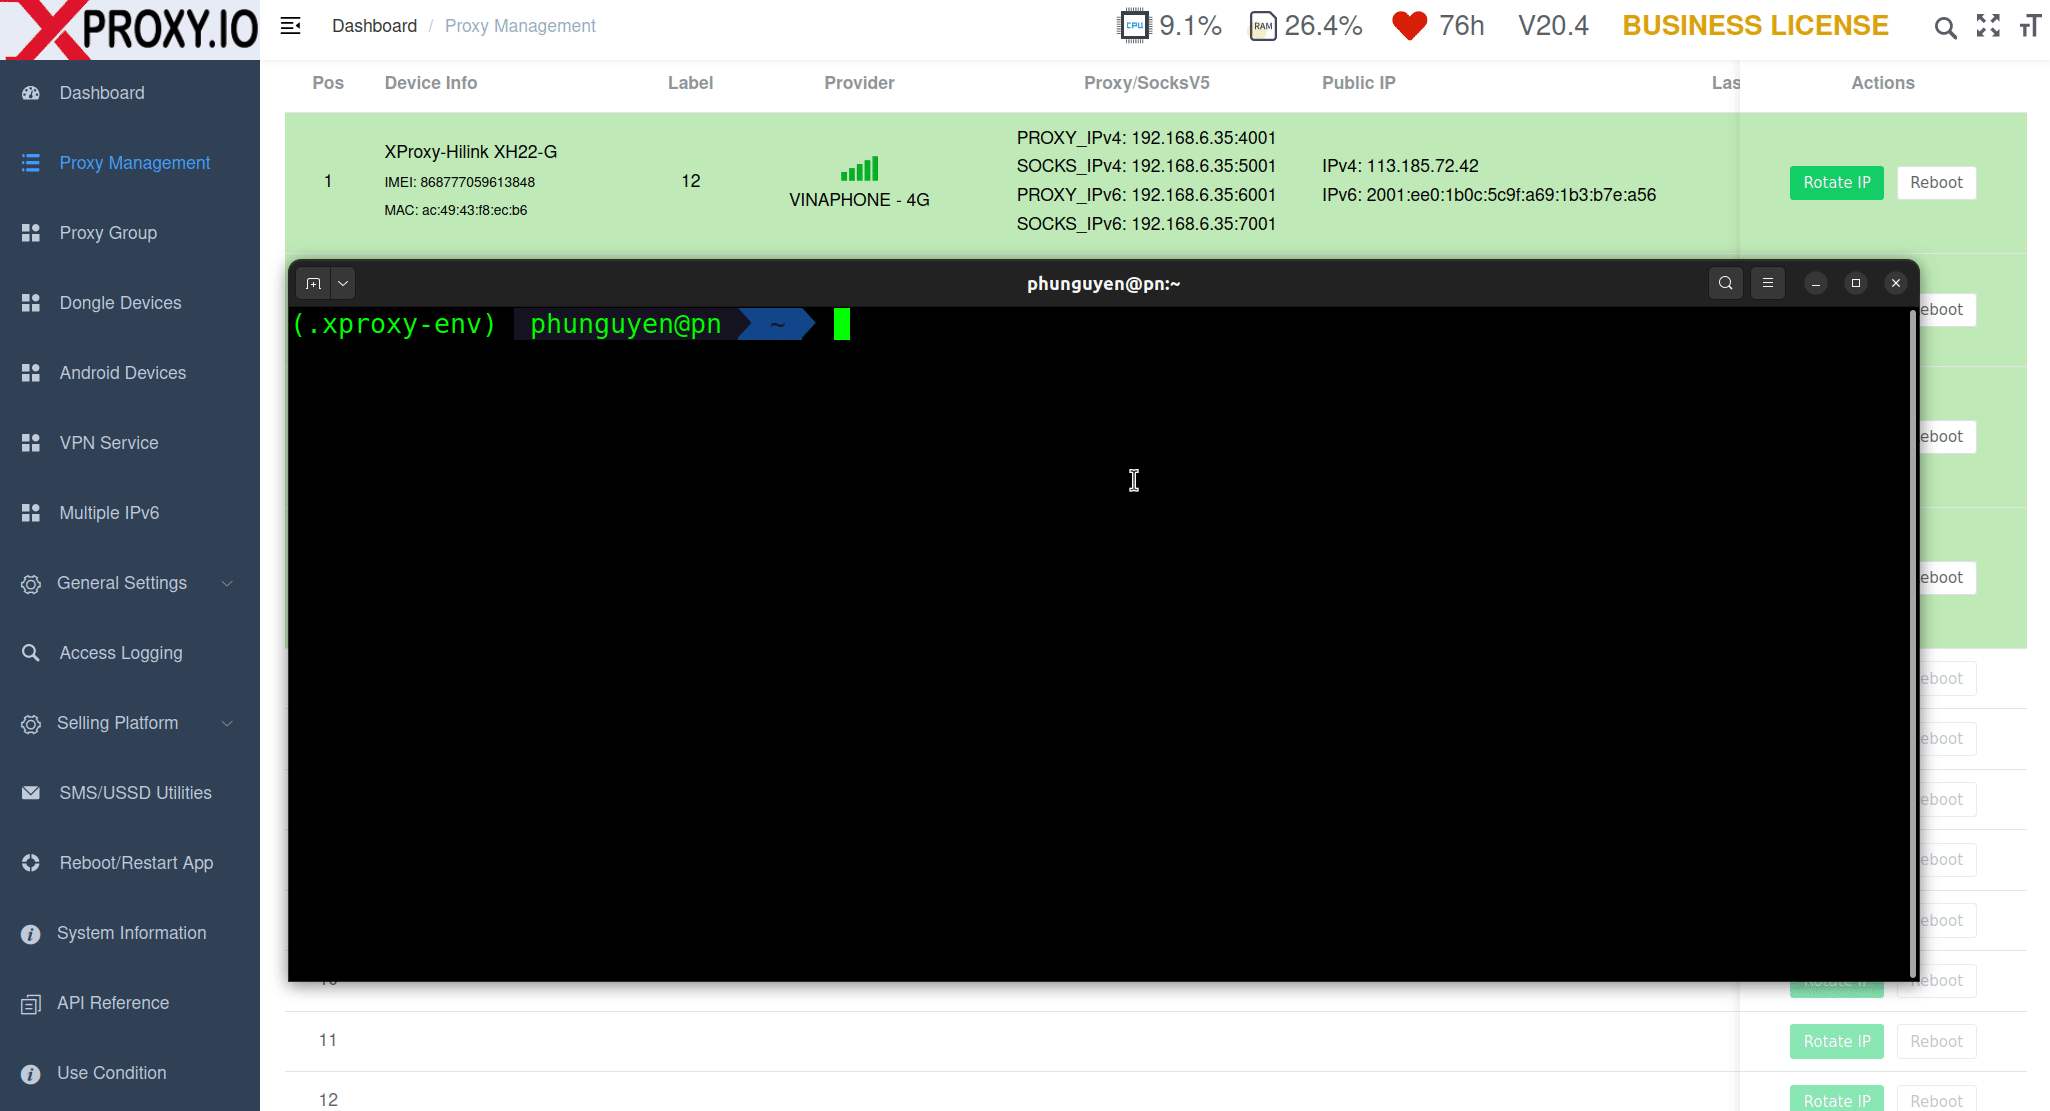Go to the SMS/USSD Utilities page
The image size is (2050, 1111).
(x=135, y=793)
